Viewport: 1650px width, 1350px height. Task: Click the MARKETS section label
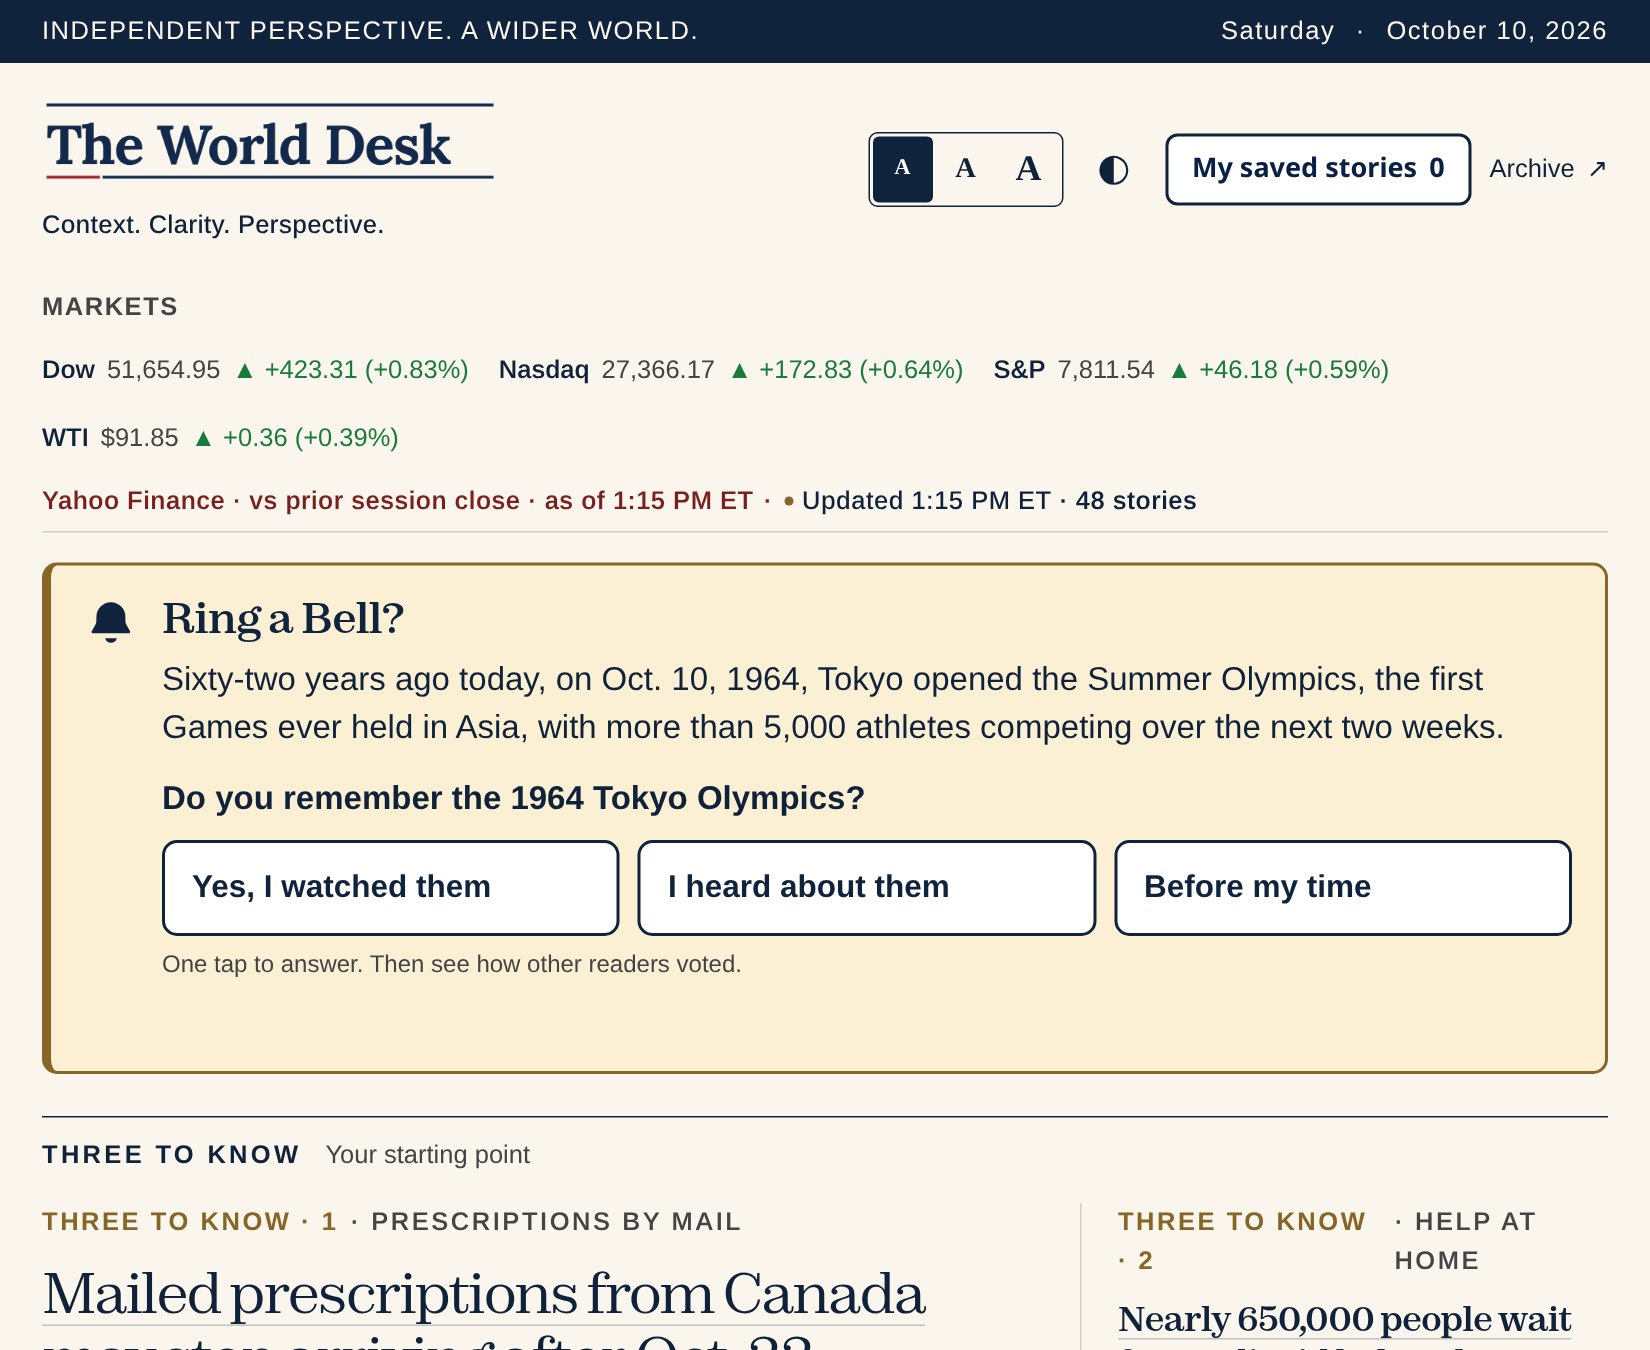coord(110,307)
